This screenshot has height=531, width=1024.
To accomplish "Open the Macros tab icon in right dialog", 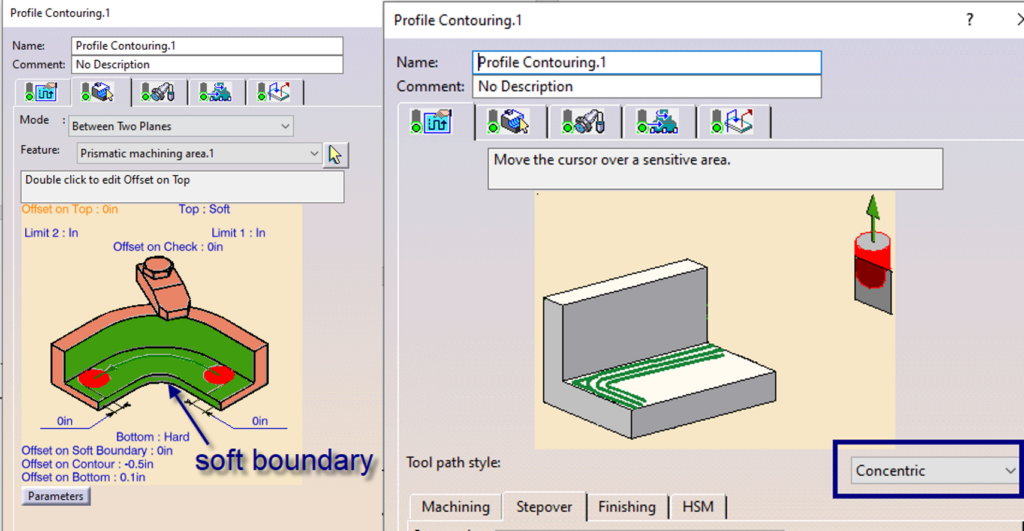I will tap(733, 122).
